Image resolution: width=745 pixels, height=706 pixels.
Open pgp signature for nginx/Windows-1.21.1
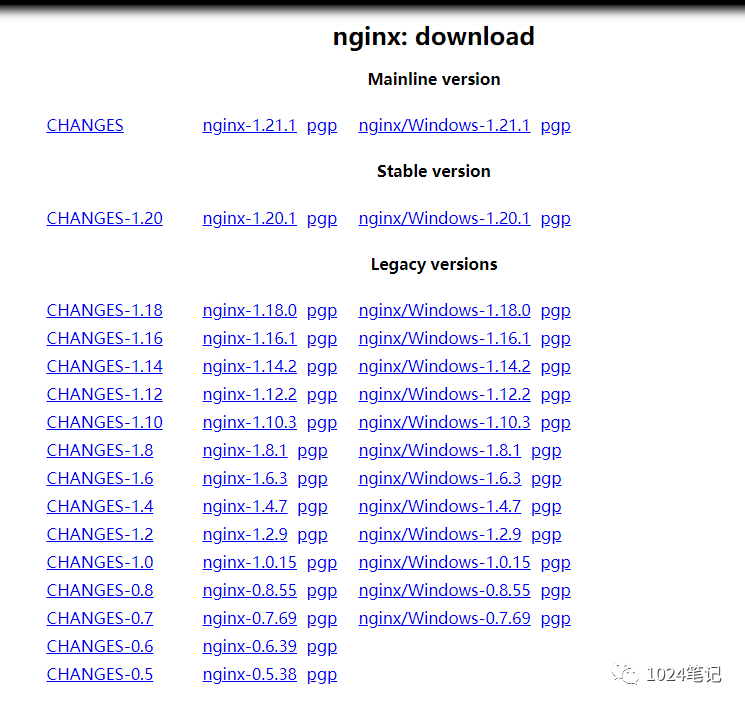(x=555, y=126)
